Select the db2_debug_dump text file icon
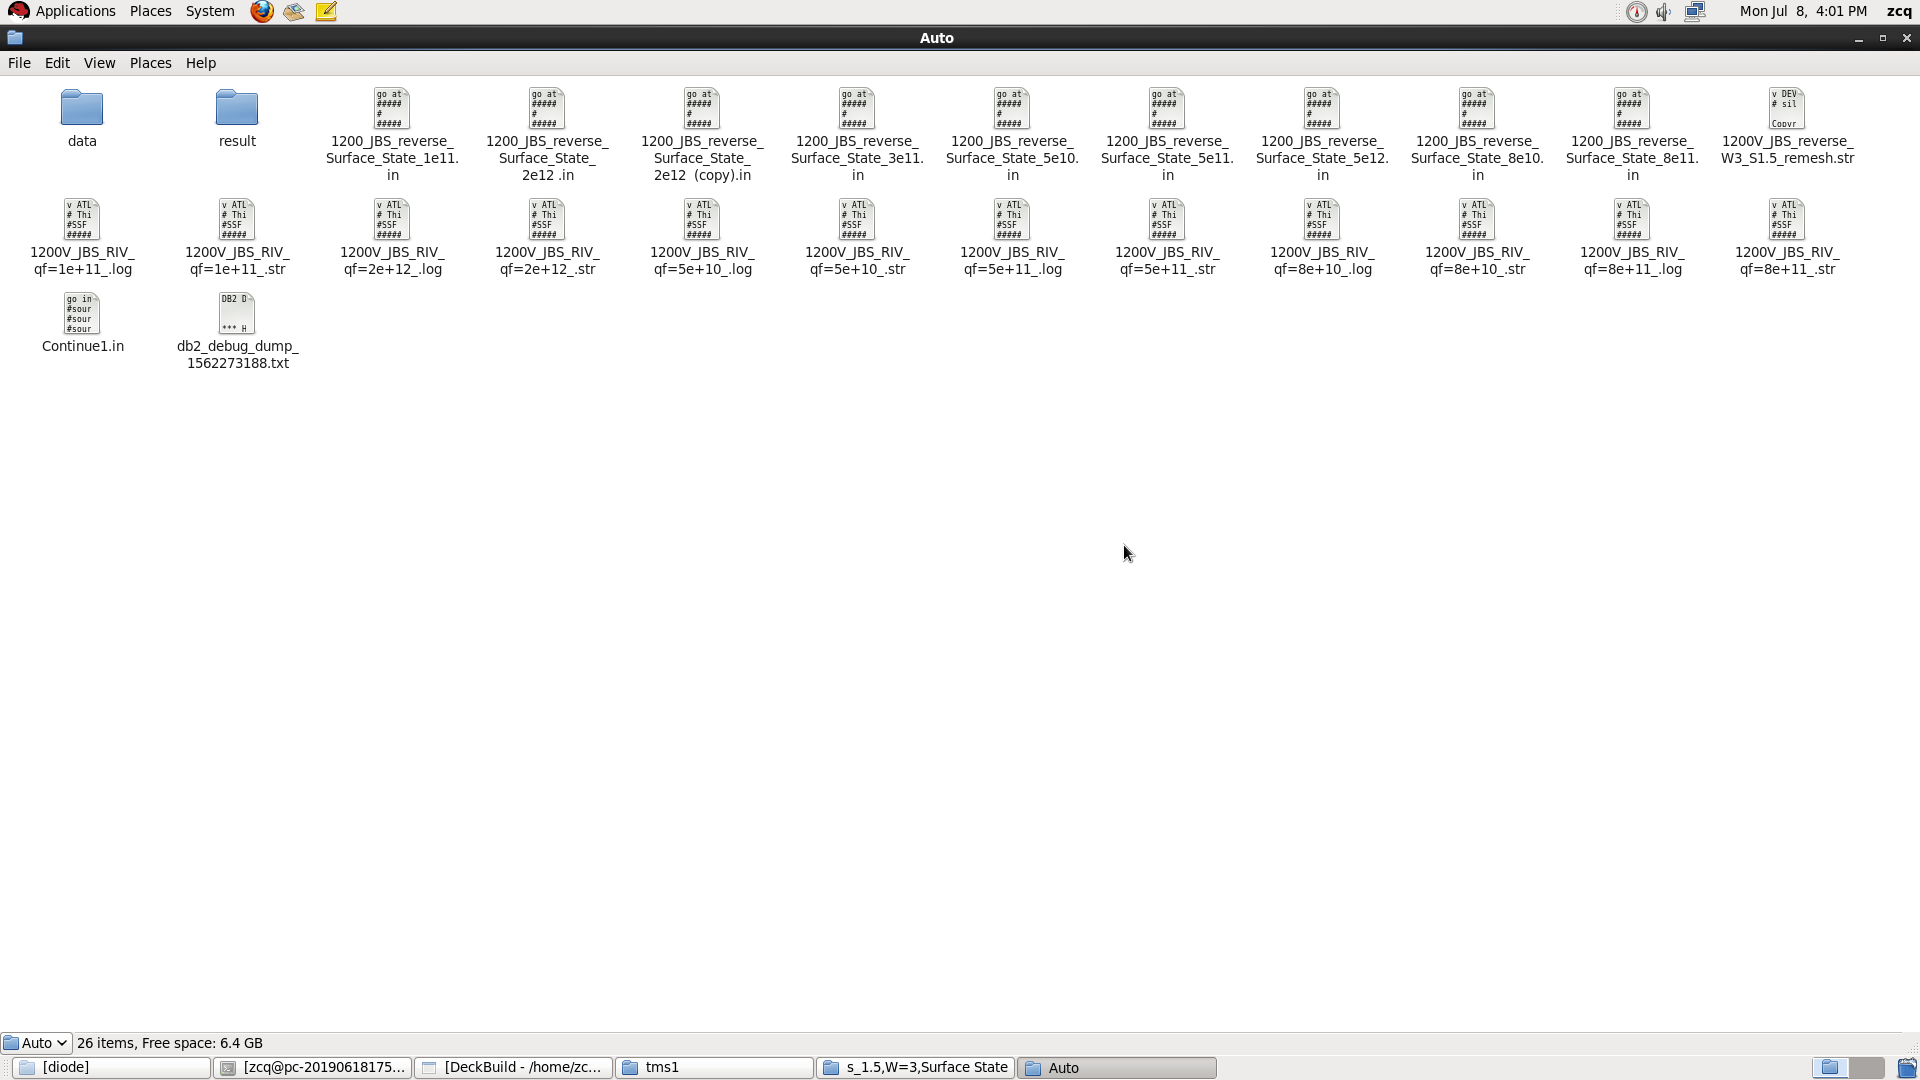This screenshot has width=1920, height=1080. (x=237, y=314)
